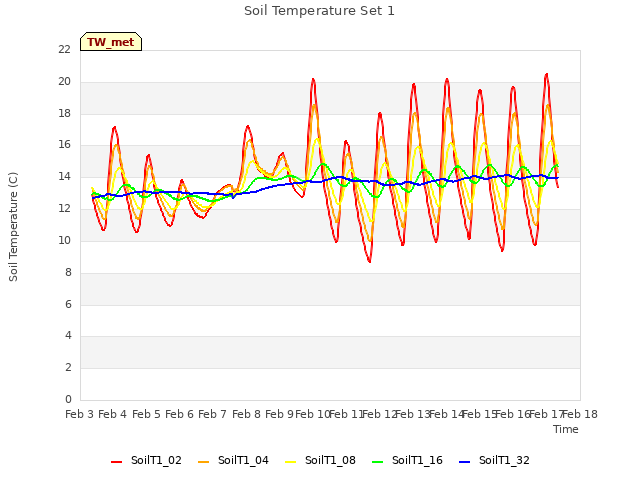Click the TW_met annotation box
This screenshot has width=640, height=480.
tap(111, 42)
